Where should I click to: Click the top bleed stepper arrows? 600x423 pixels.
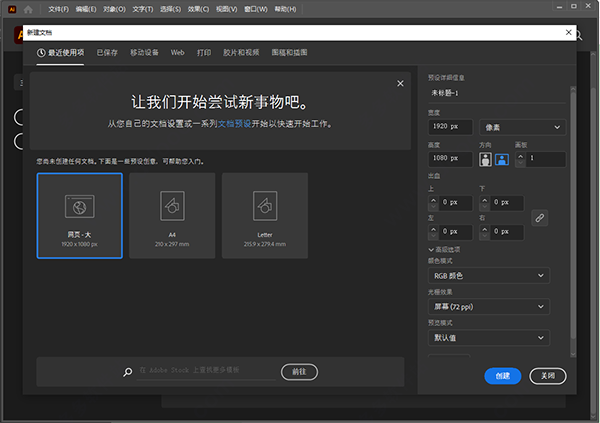(434, 202)
